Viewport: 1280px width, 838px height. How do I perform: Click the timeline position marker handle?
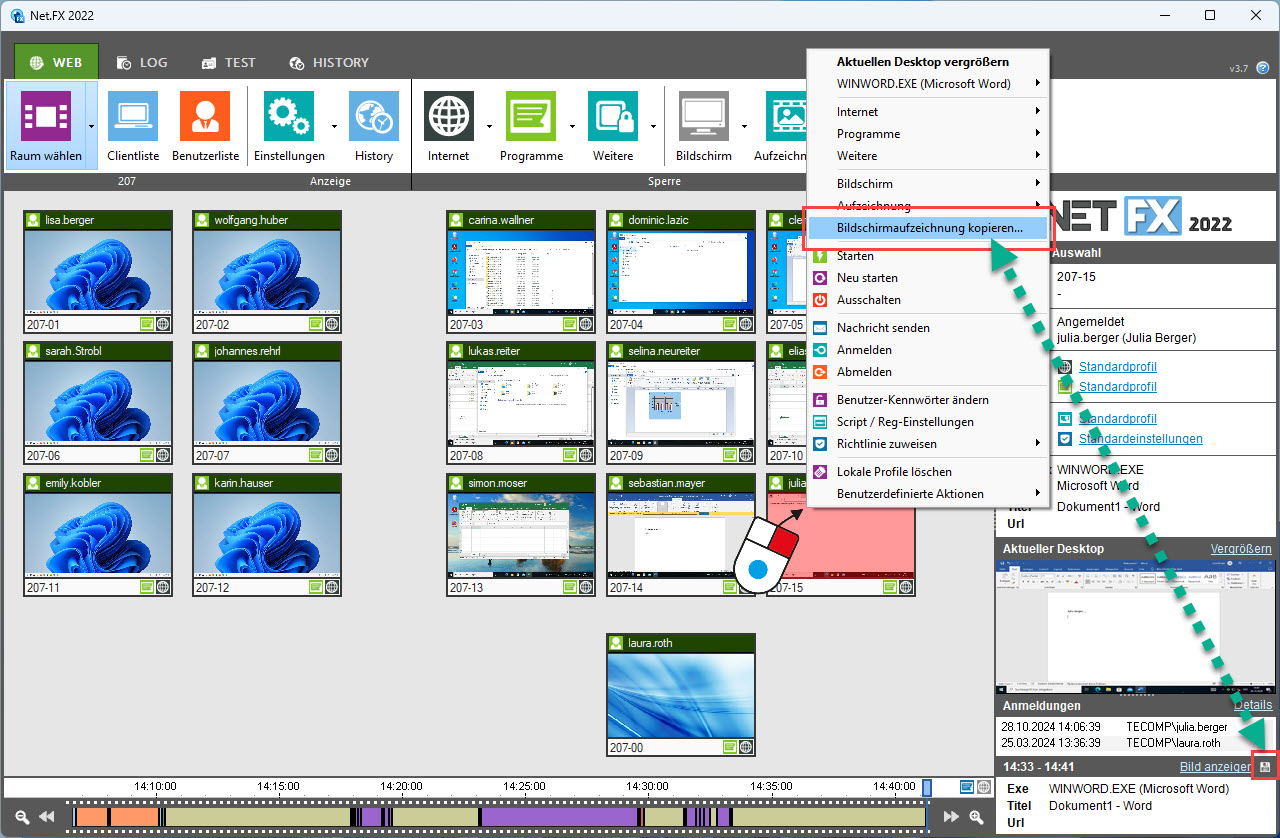click(x=927, y=788)
